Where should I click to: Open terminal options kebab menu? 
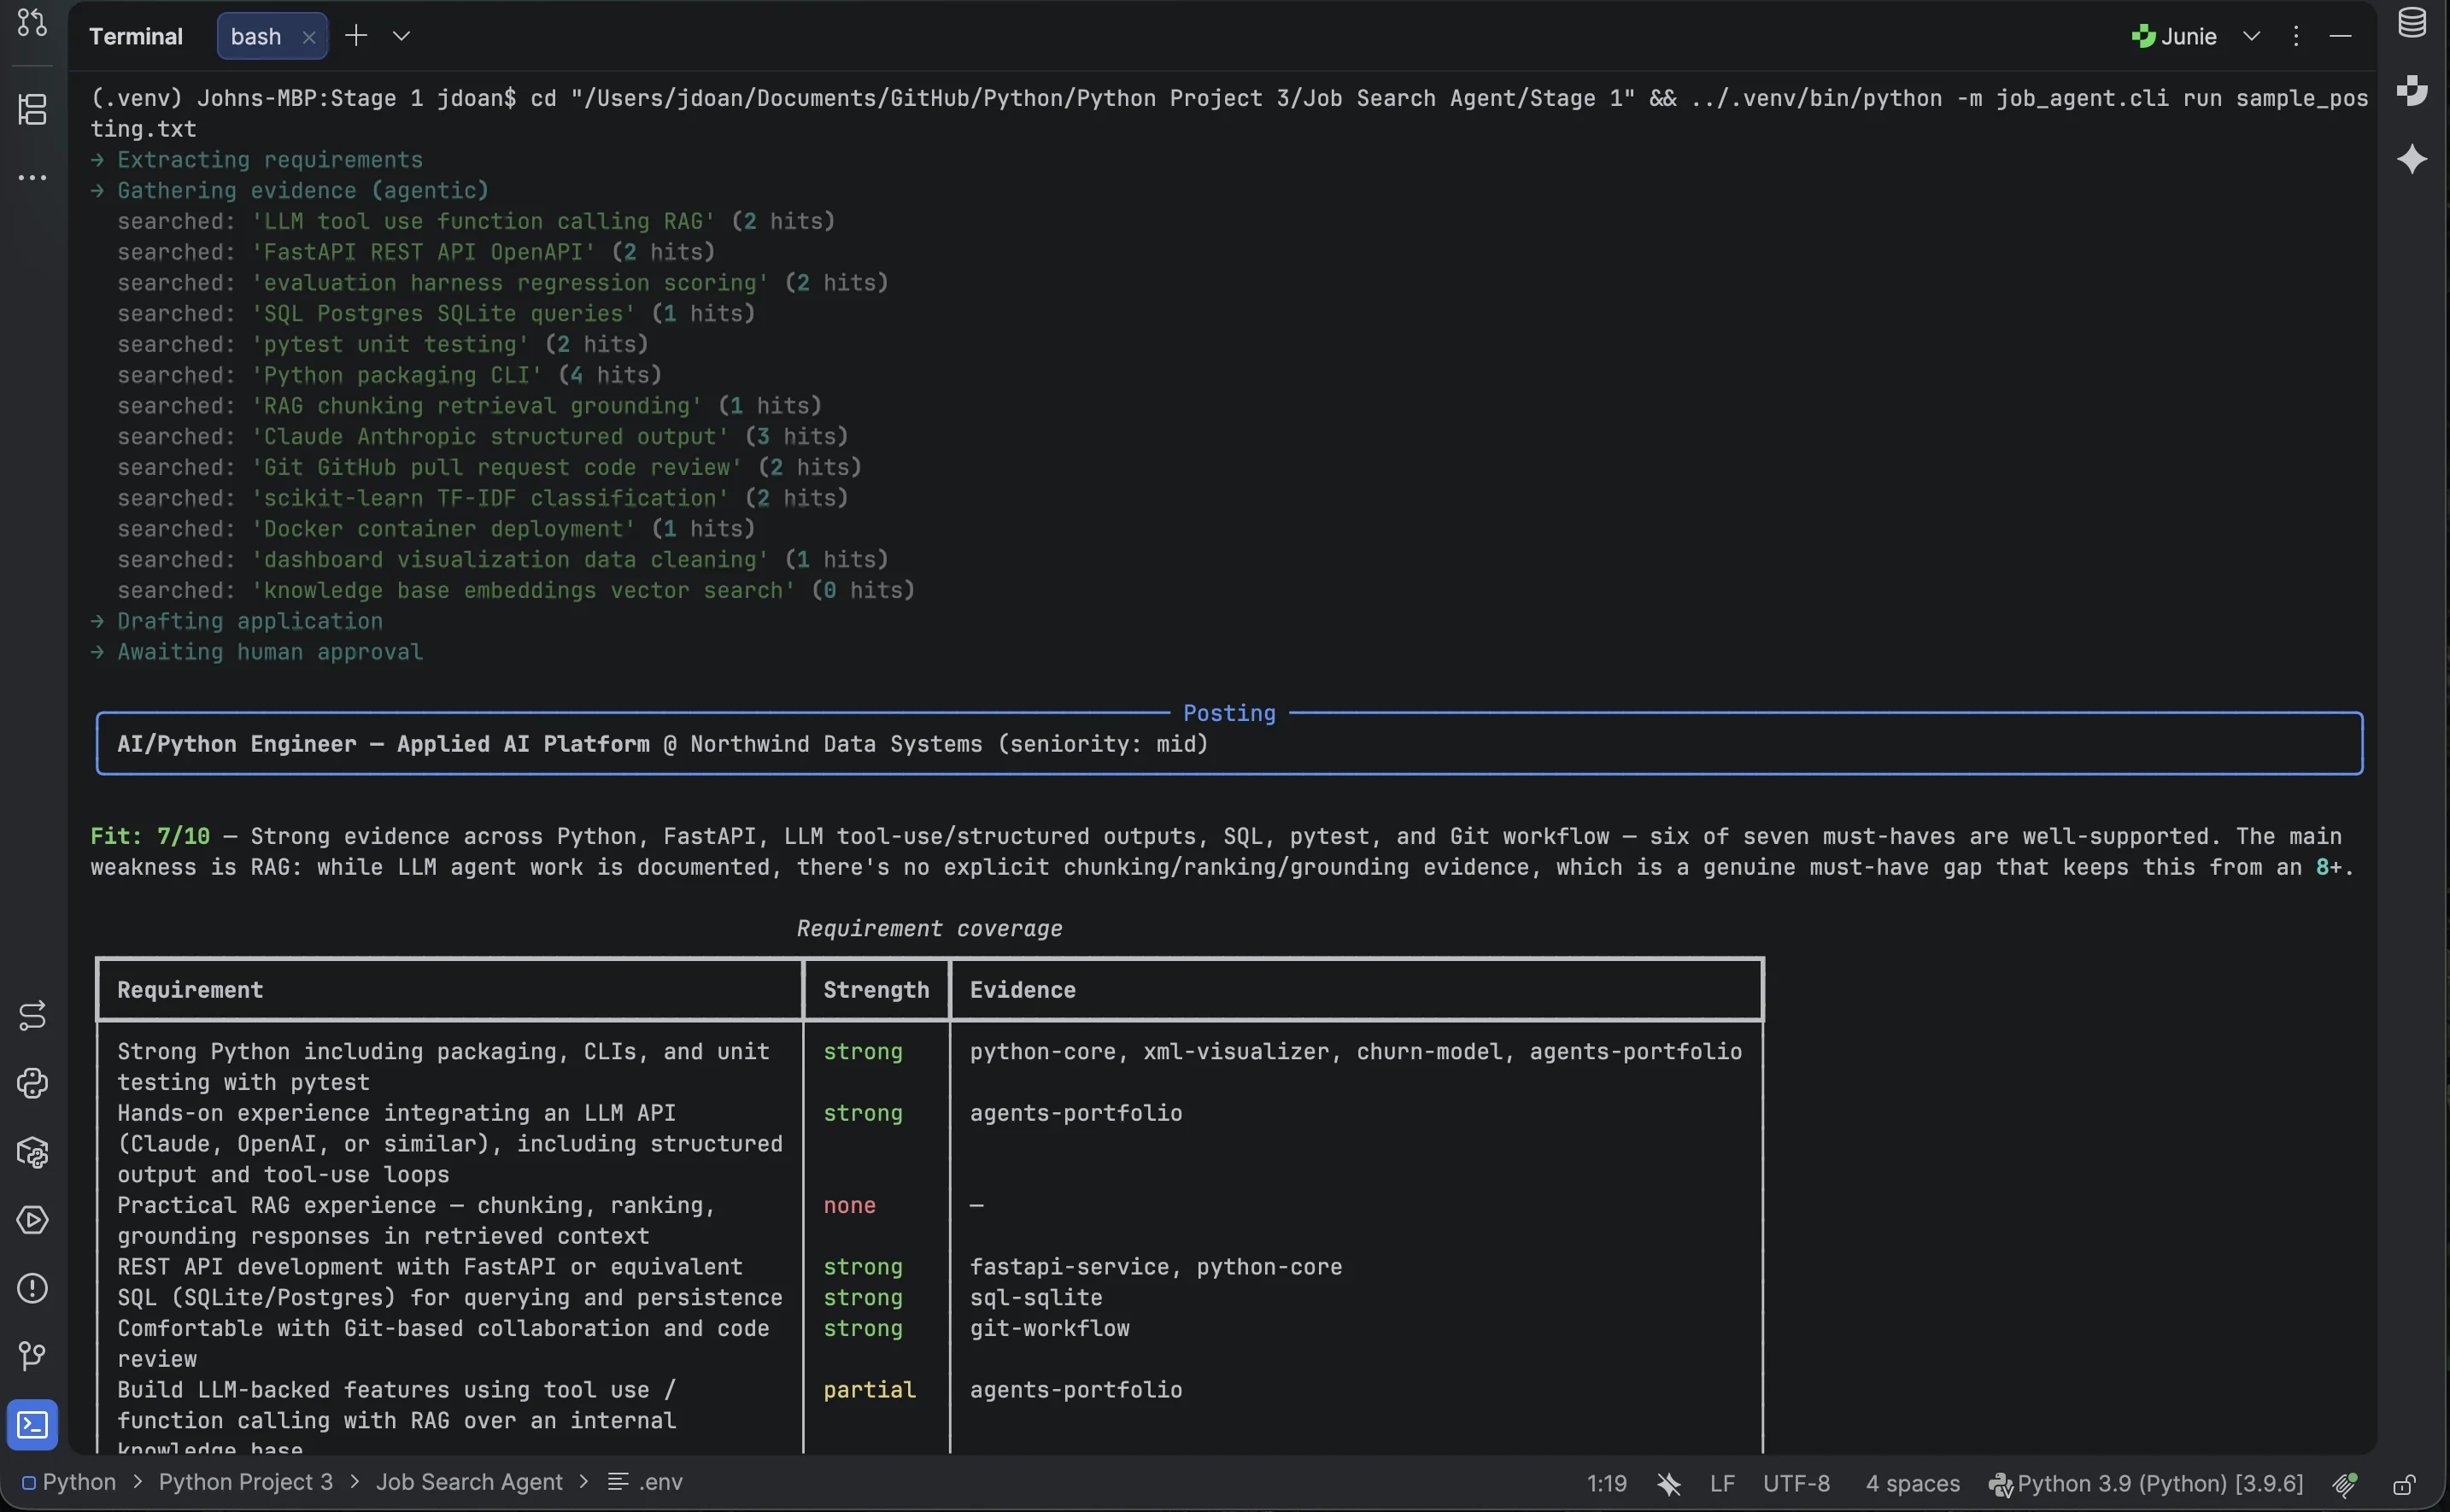click(2296, 36)
